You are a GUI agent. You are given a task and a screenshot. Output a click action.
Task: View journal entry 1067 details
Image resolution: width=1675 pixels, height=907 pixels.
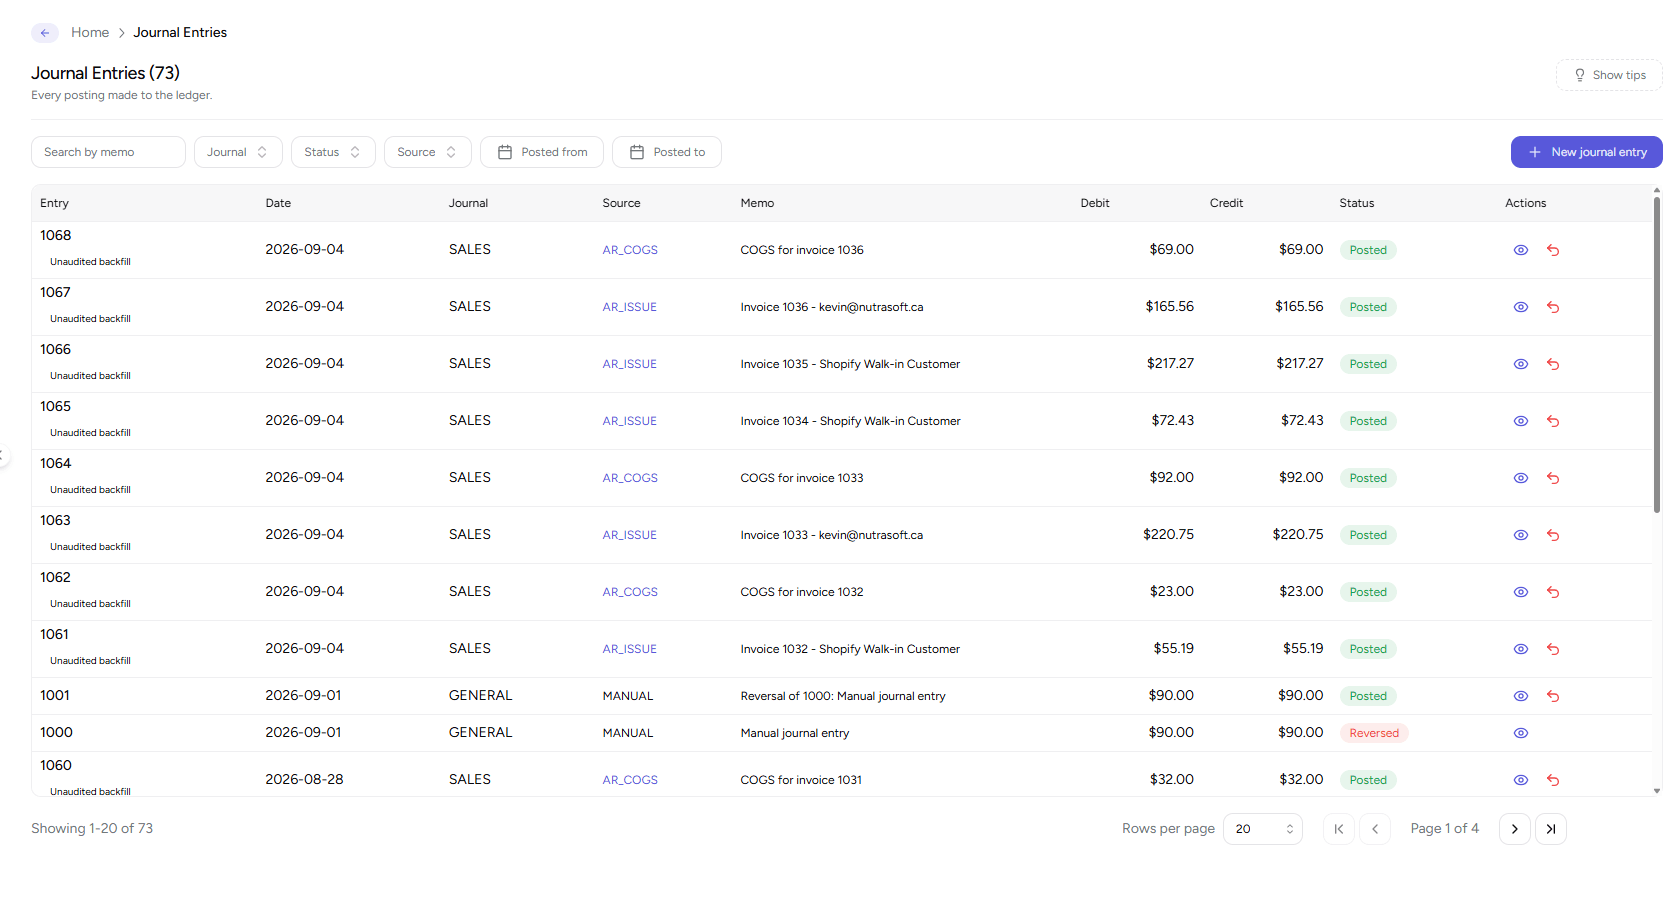pos(1520,307)
